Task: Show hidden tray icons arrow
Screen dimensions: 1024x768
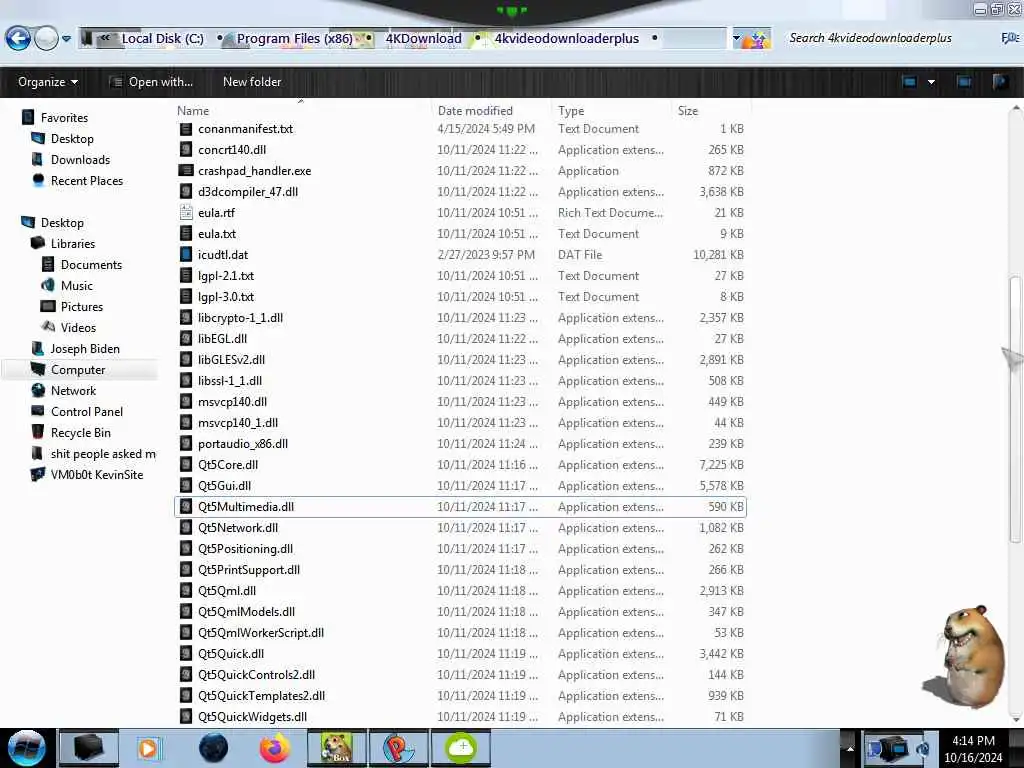Action: pos(850,748)
